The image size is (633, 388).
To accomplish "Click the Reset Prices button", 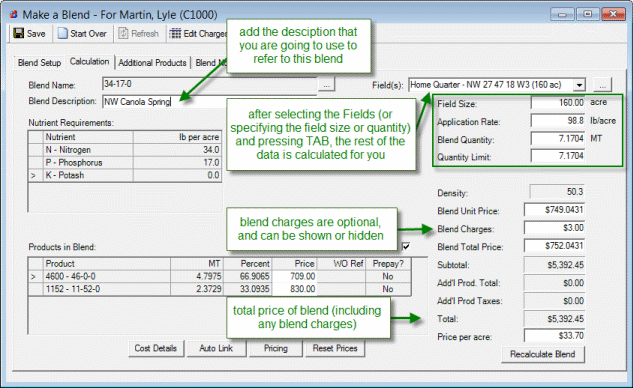I will click(335, 348).
